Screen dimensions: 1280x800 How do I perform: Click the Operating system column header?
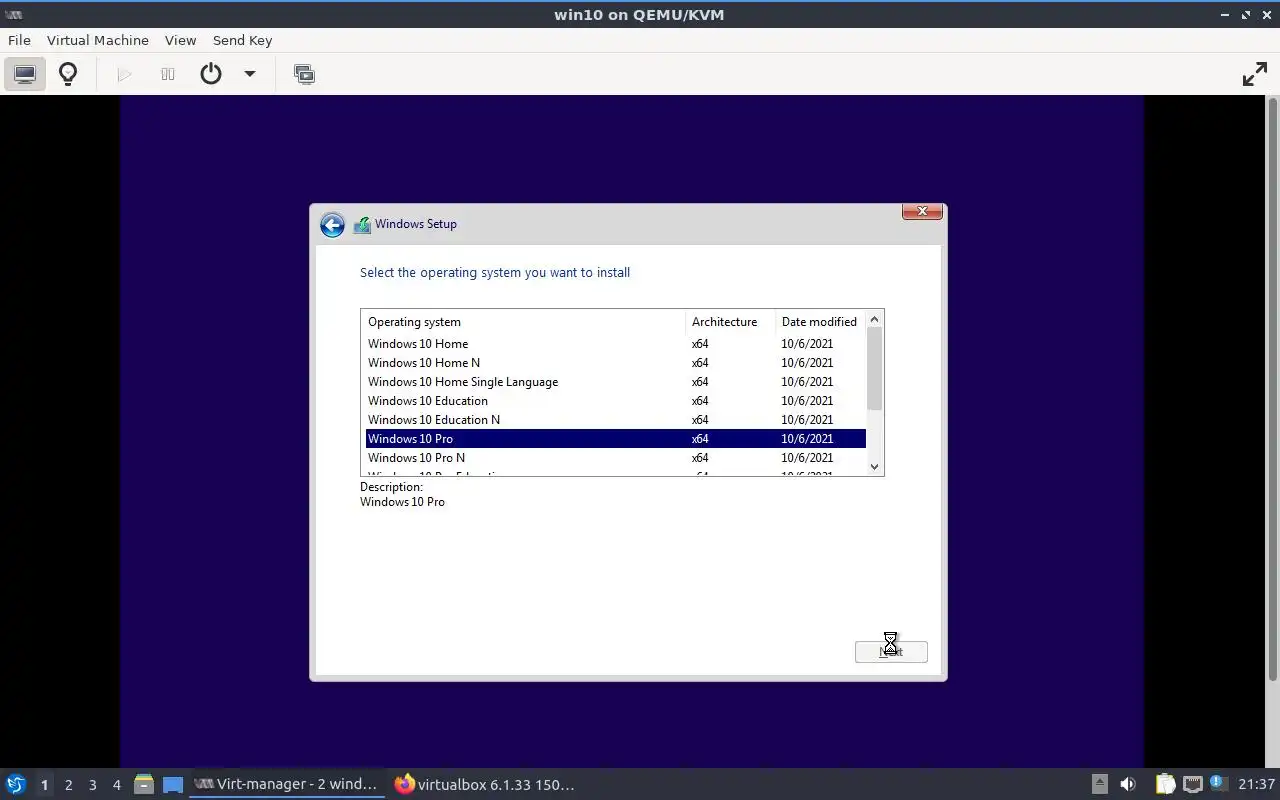524,322
